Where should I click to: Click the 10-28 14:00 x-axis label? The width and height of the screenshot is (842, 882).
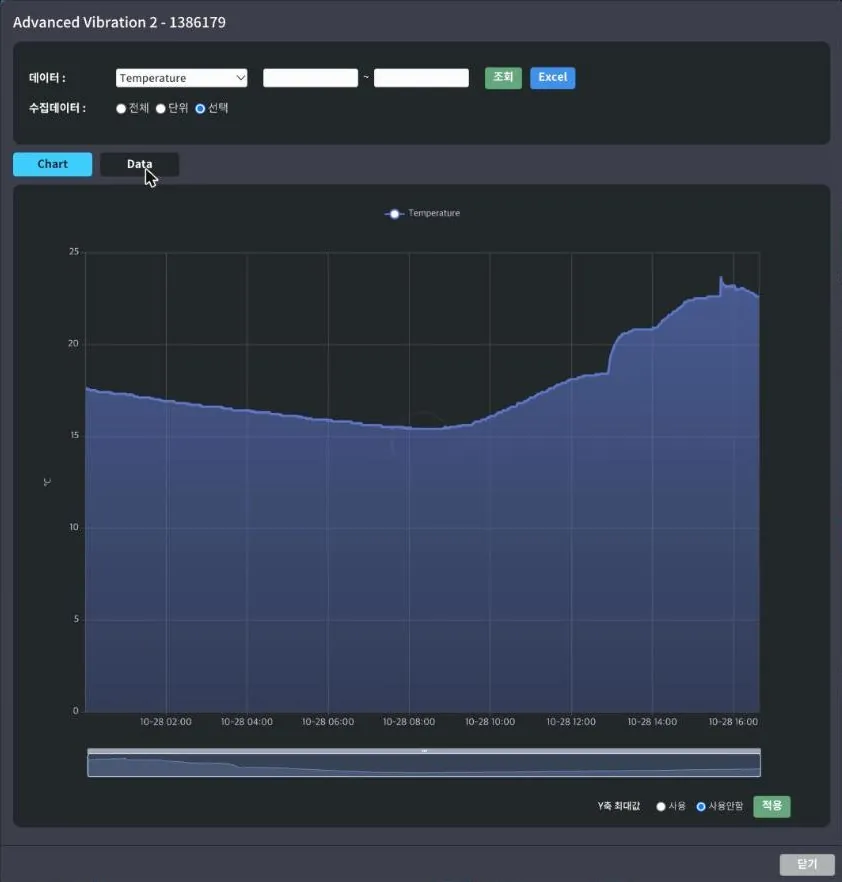coord(652,722)
